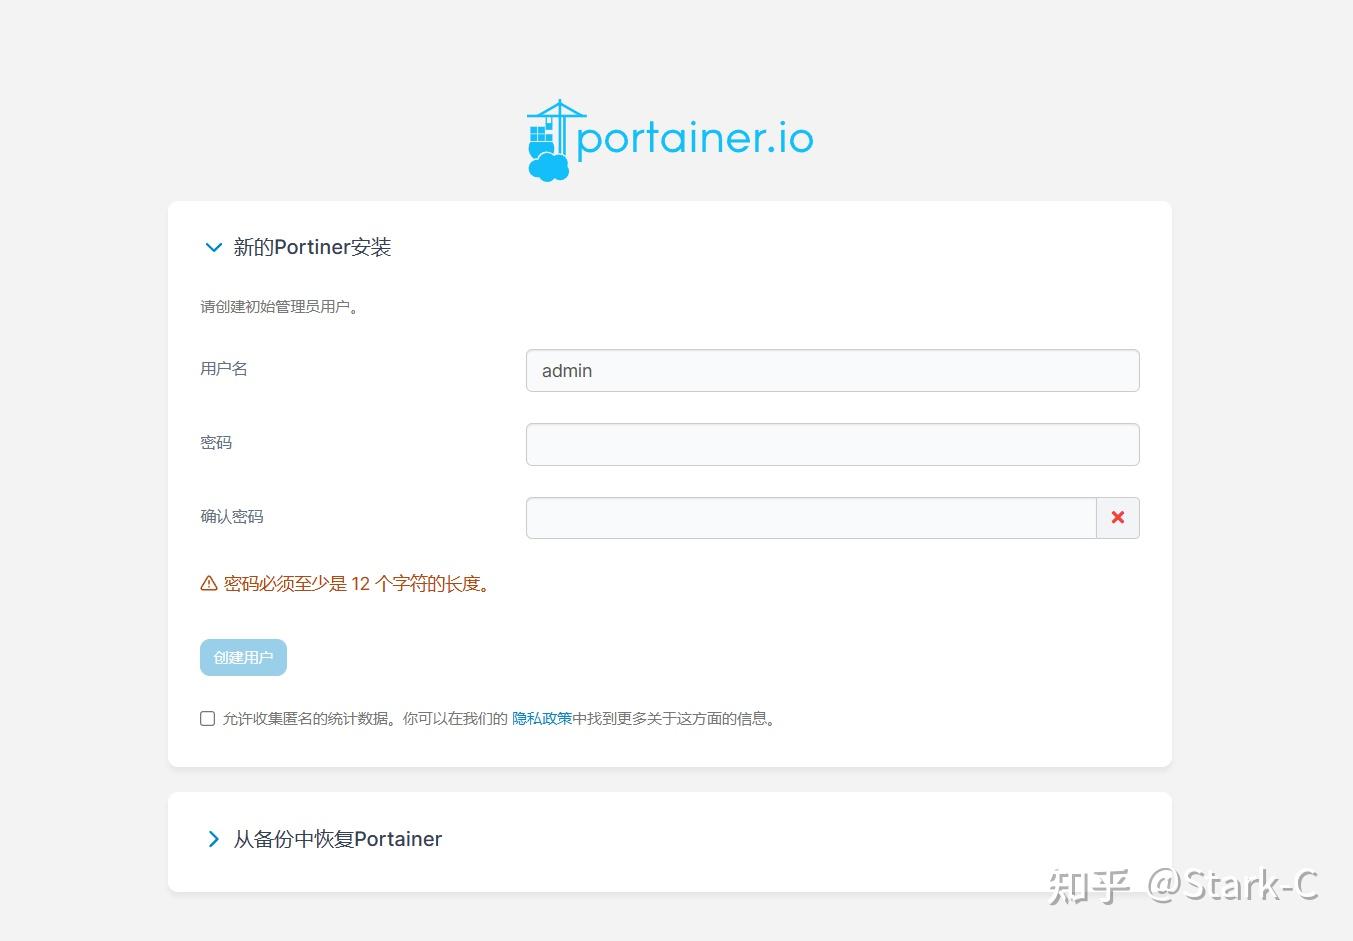Click the 请创建初始管理员用户 prompt text
Image resolution: width=1353 pixels, height=941 pixels.
281,306
